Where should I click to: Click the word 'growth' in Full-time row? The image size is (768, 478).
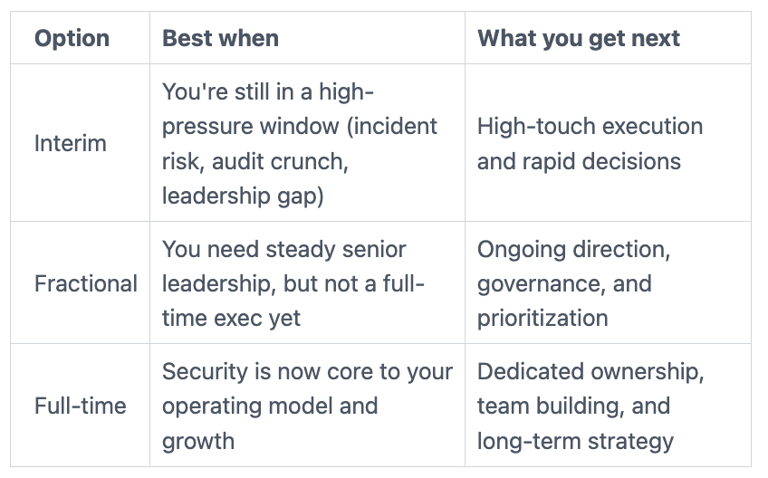(x=198, y=441)
